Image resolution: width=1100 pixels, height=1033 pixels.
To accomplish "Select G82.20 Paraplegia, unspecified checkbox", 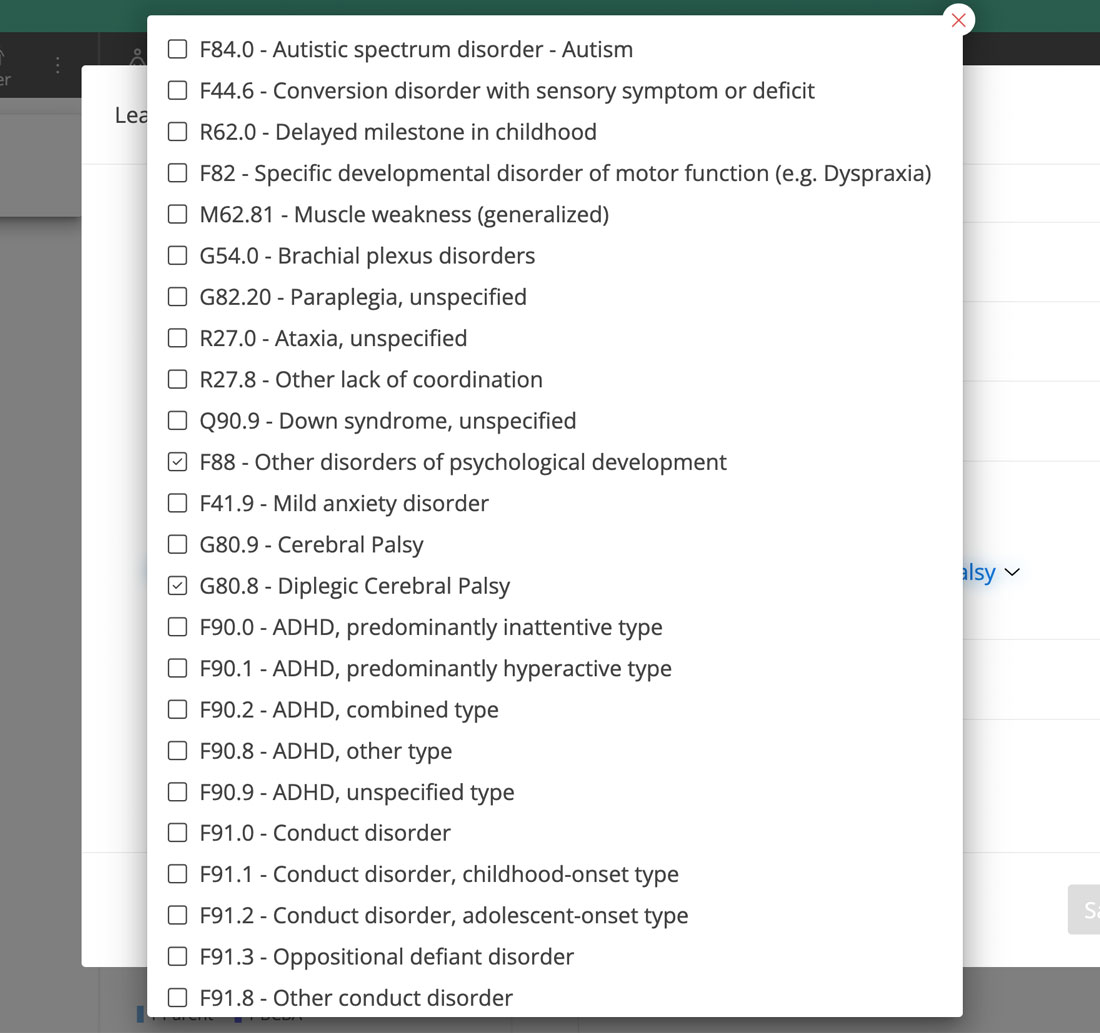I will 177,297.
